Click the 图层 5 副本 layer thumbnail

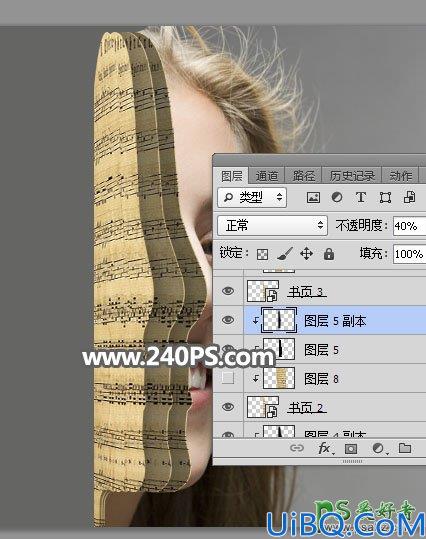[x=279, y=320]
